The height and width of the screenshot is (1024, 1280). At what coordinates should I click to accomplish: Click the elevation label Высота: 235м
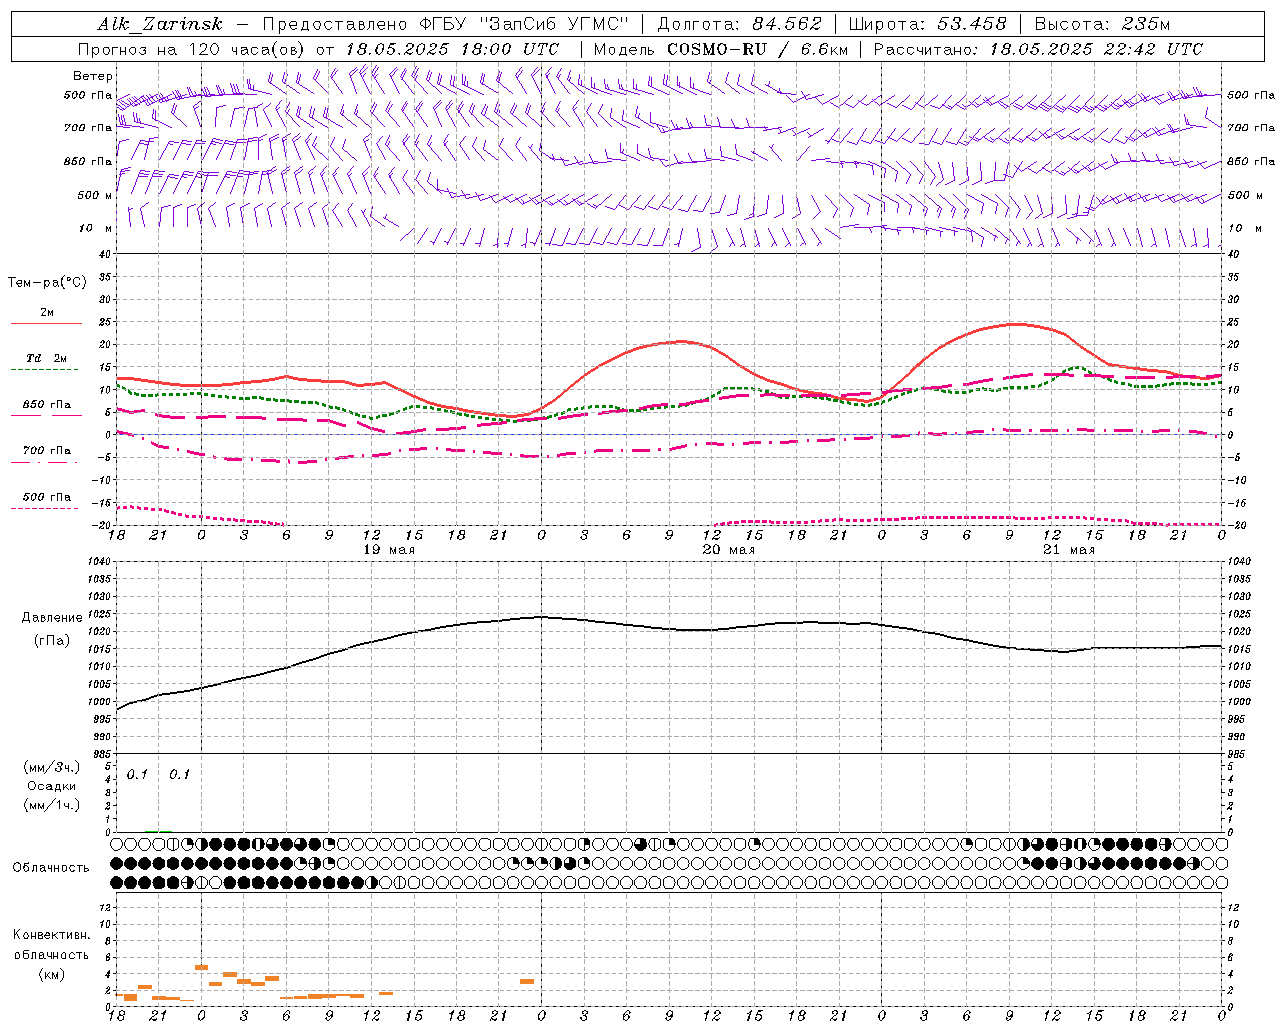click(1102, 24)
